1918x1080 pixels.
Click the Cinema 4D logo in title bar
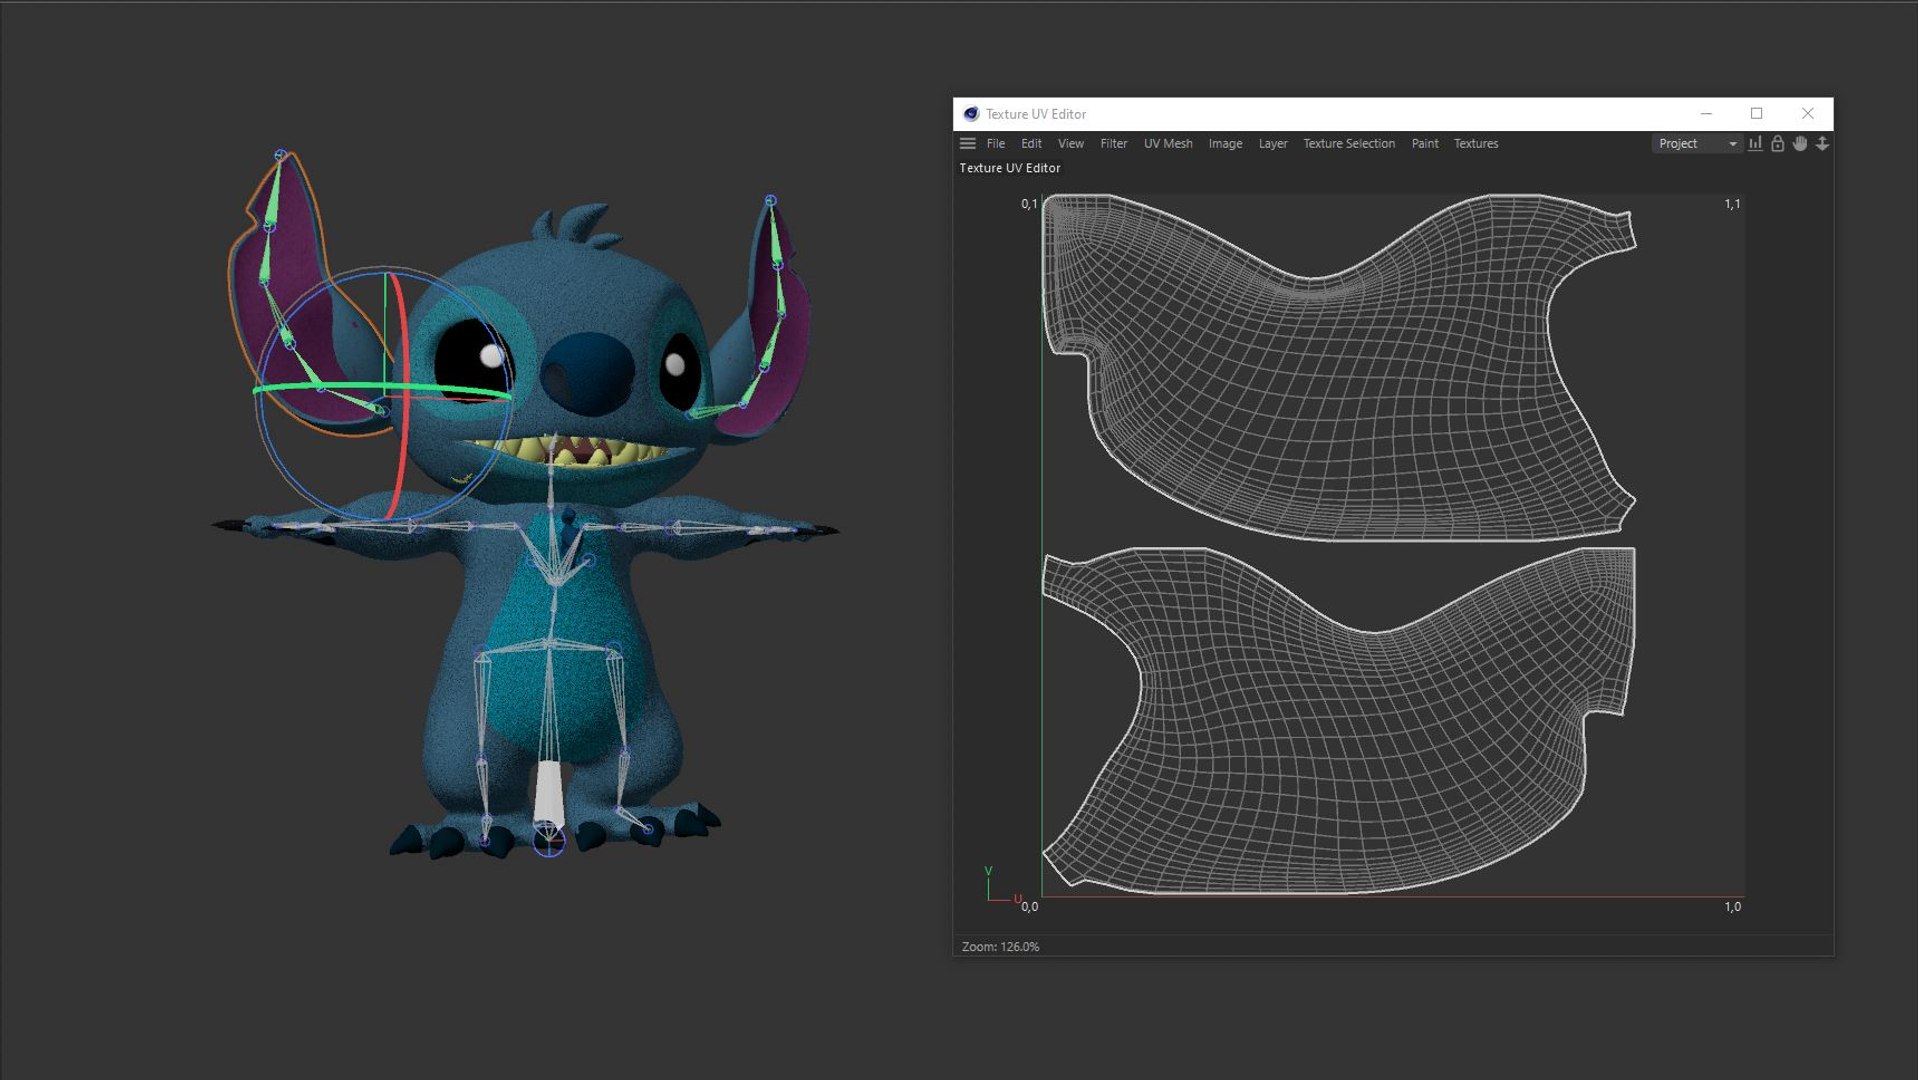click(x=970, y=114)
